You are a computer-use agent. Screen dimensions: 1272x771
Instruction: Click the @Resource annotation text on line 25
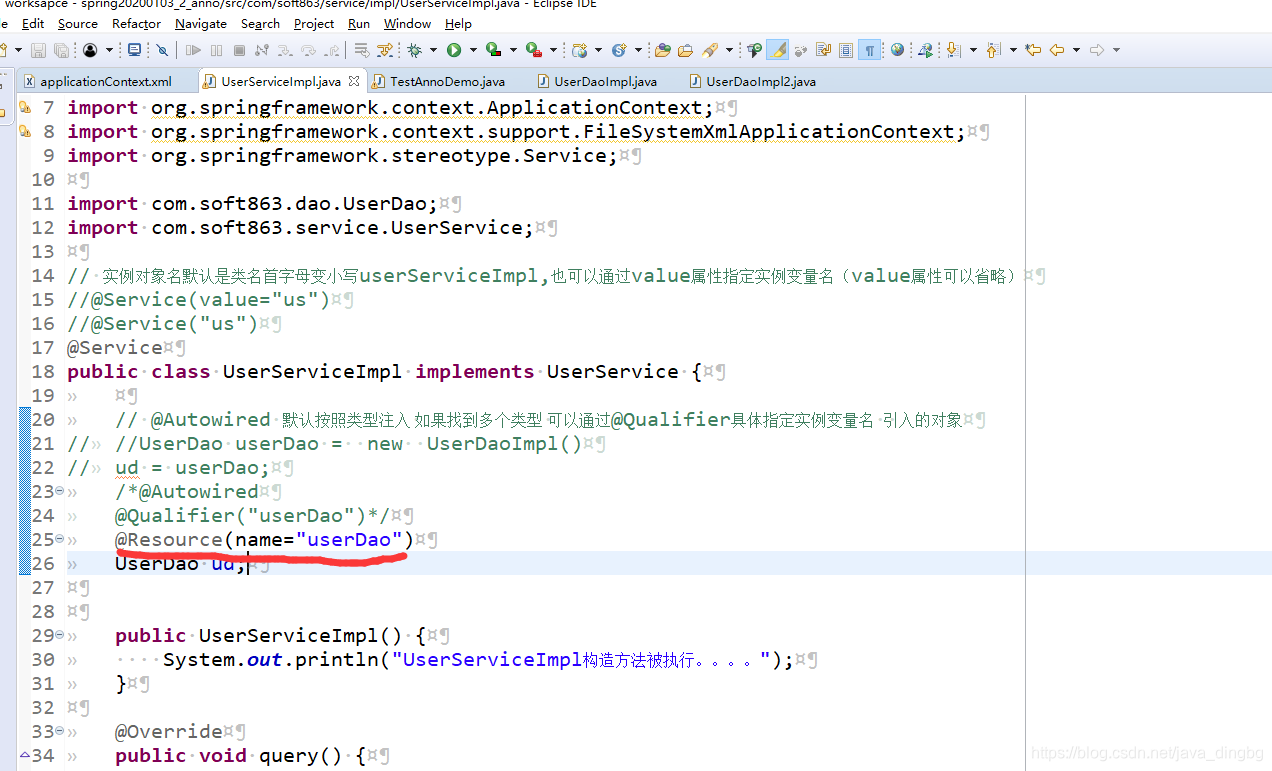(x=168, y=539)
